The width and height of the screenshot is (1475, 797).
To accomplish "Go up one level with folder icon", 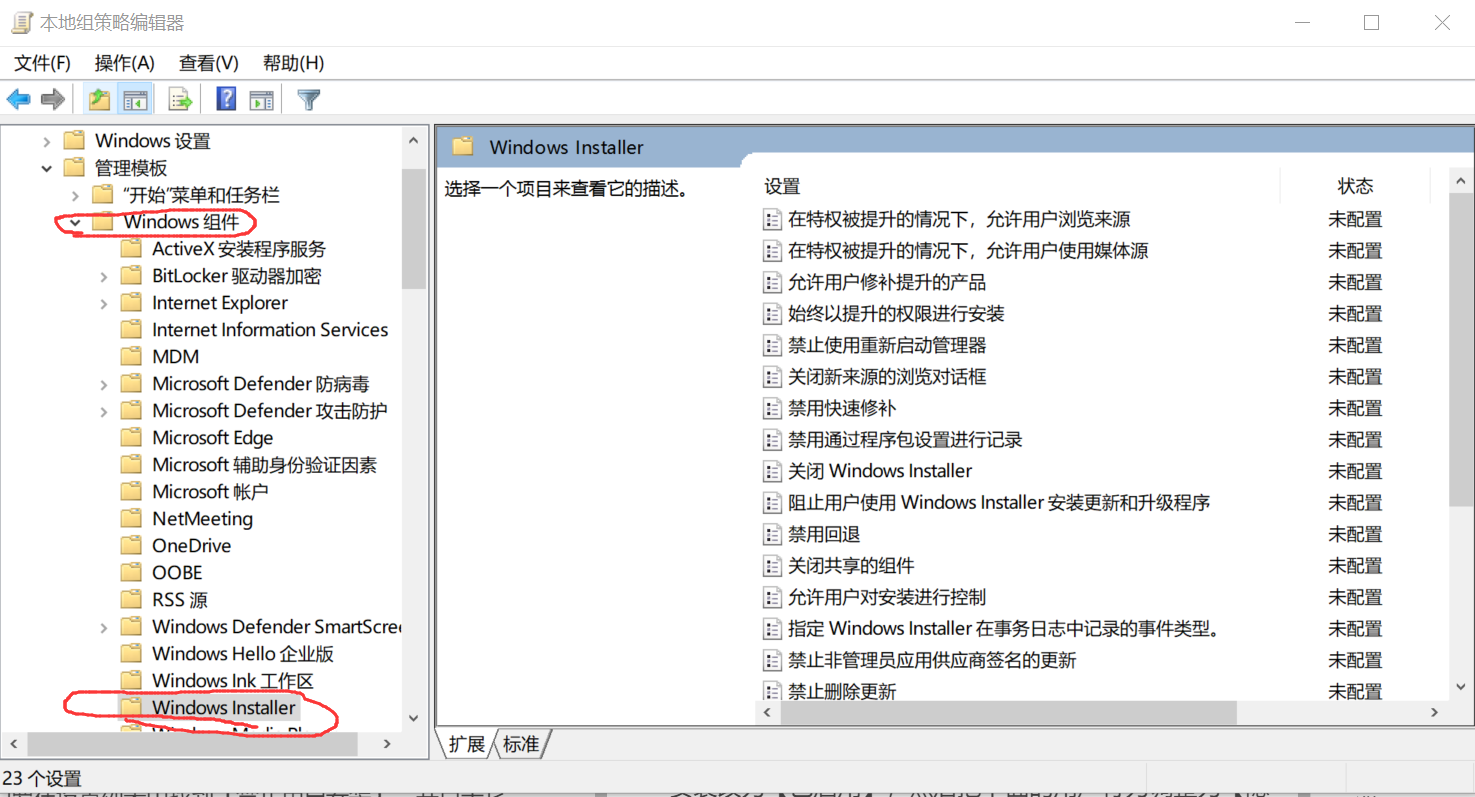I will [99, 99].
